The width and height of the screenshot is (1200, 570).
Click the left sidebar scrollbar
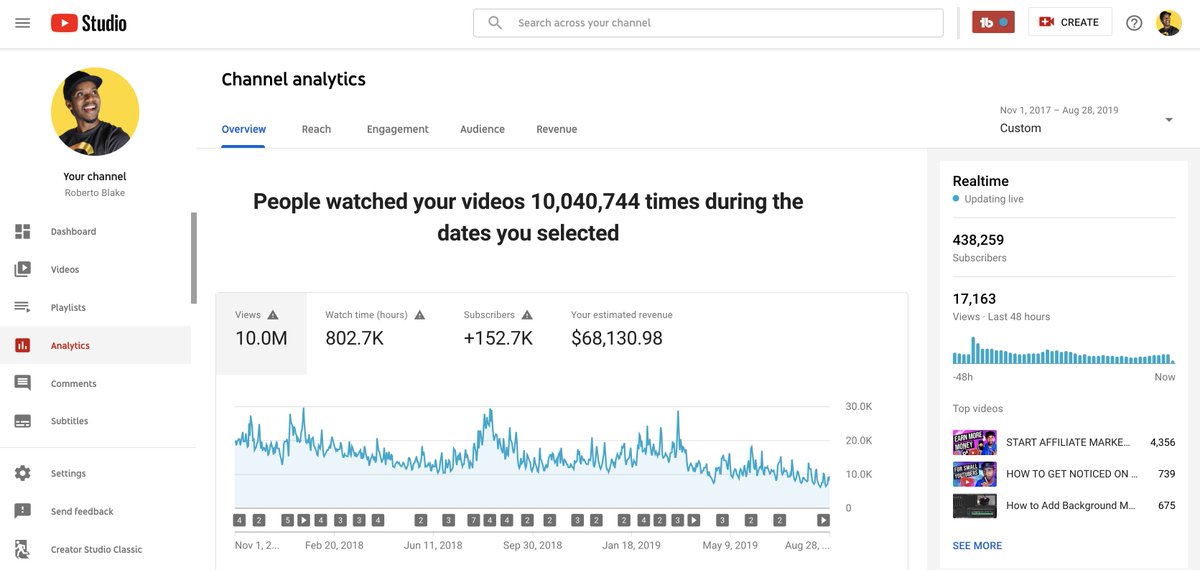[x=194, y=258]
